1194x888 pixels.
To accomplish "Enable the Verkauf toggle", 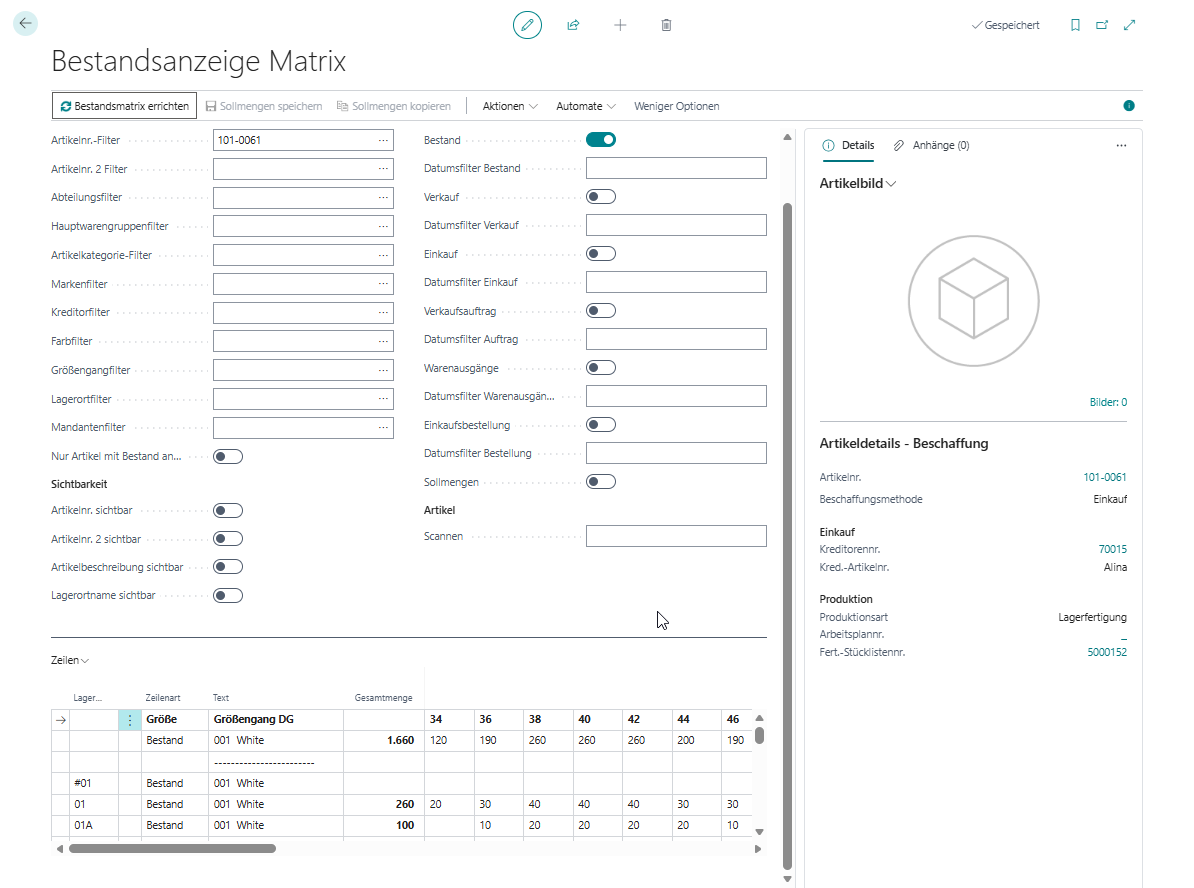I will pos(600,197).
